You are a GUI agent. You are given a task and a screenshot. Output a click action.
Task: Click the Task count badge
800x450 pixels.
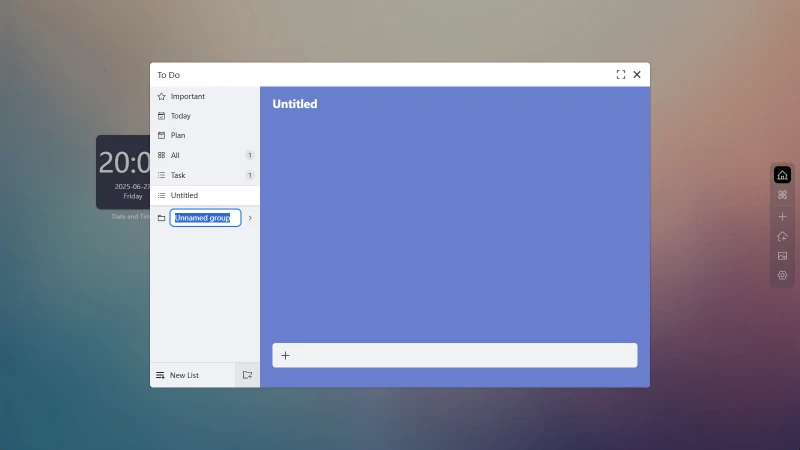[x=249, y=175]
